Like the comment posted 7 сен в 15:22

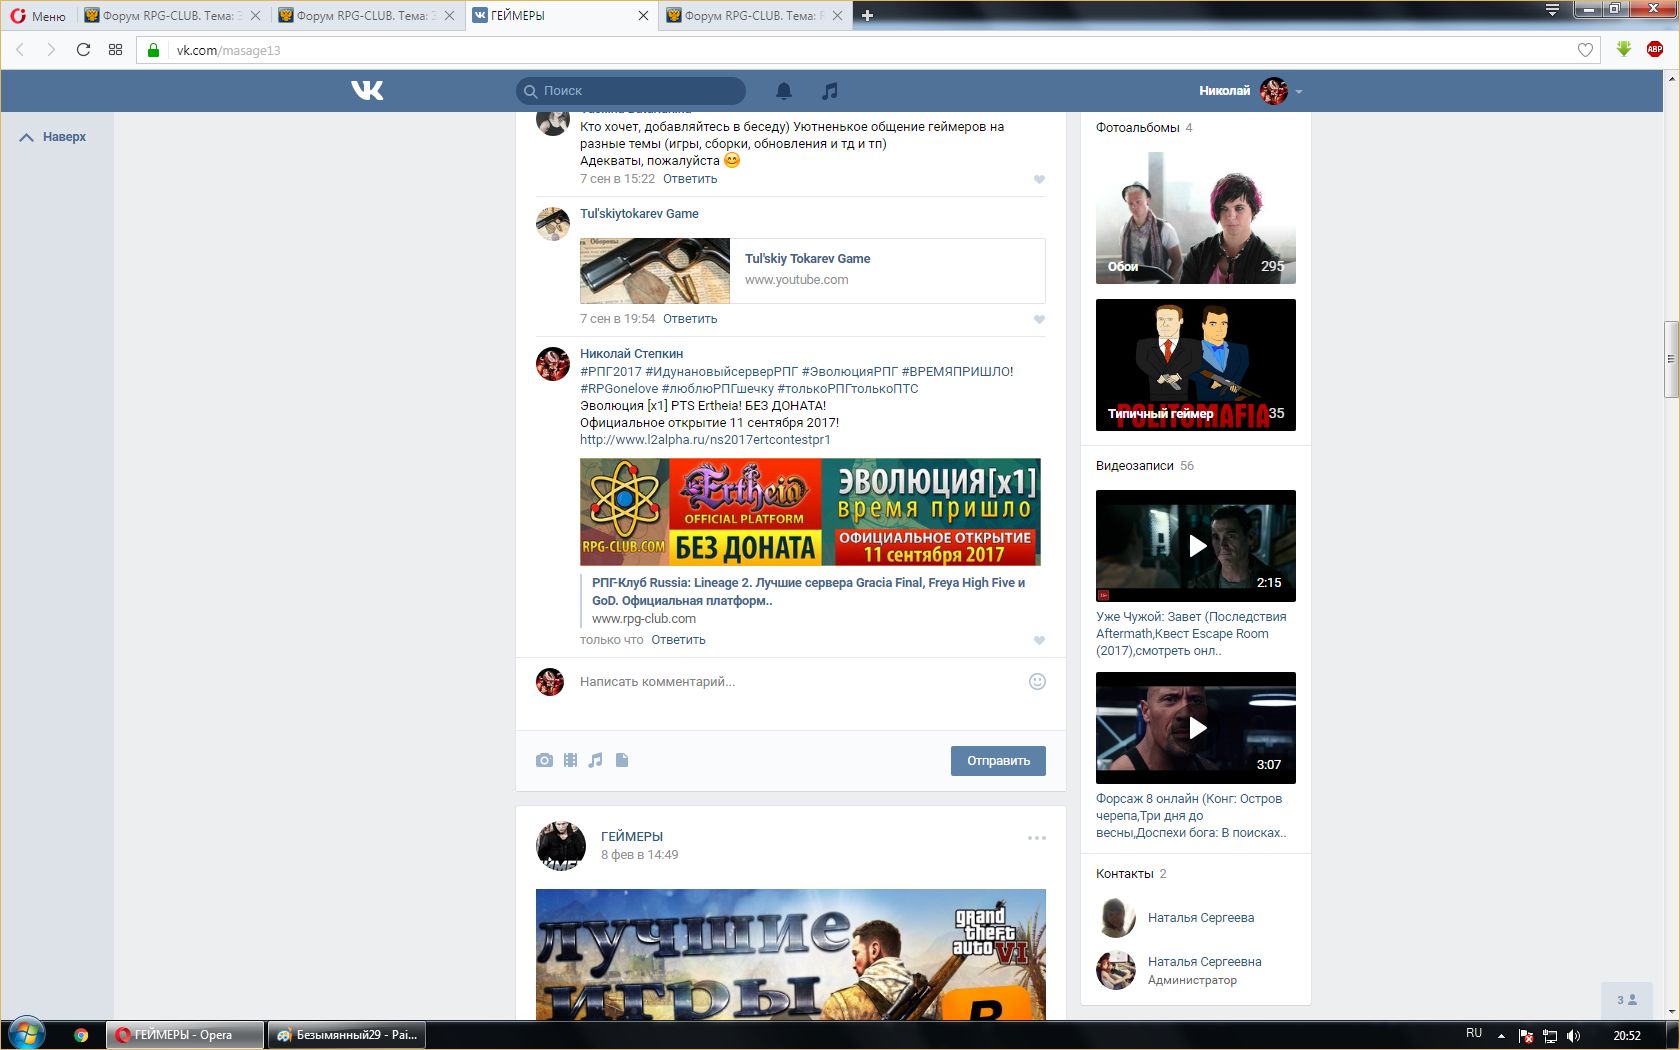pyautogui.click(x=1039, y=180)
